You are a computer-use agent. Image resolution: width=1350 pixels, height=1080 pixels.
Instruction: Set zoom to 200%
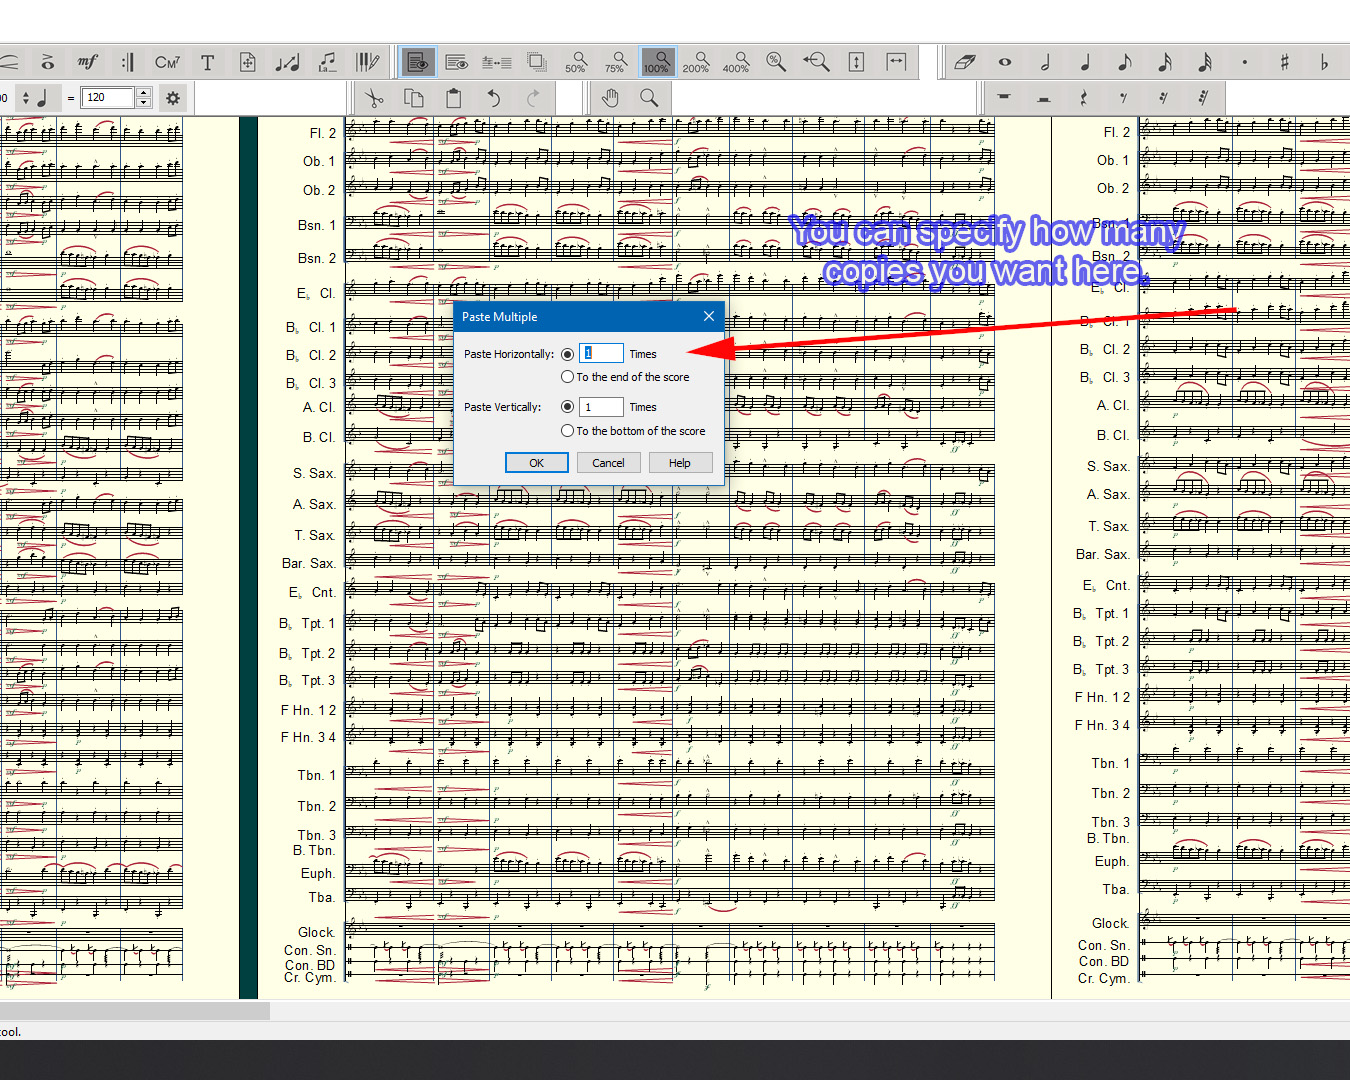tap(696, 62)
